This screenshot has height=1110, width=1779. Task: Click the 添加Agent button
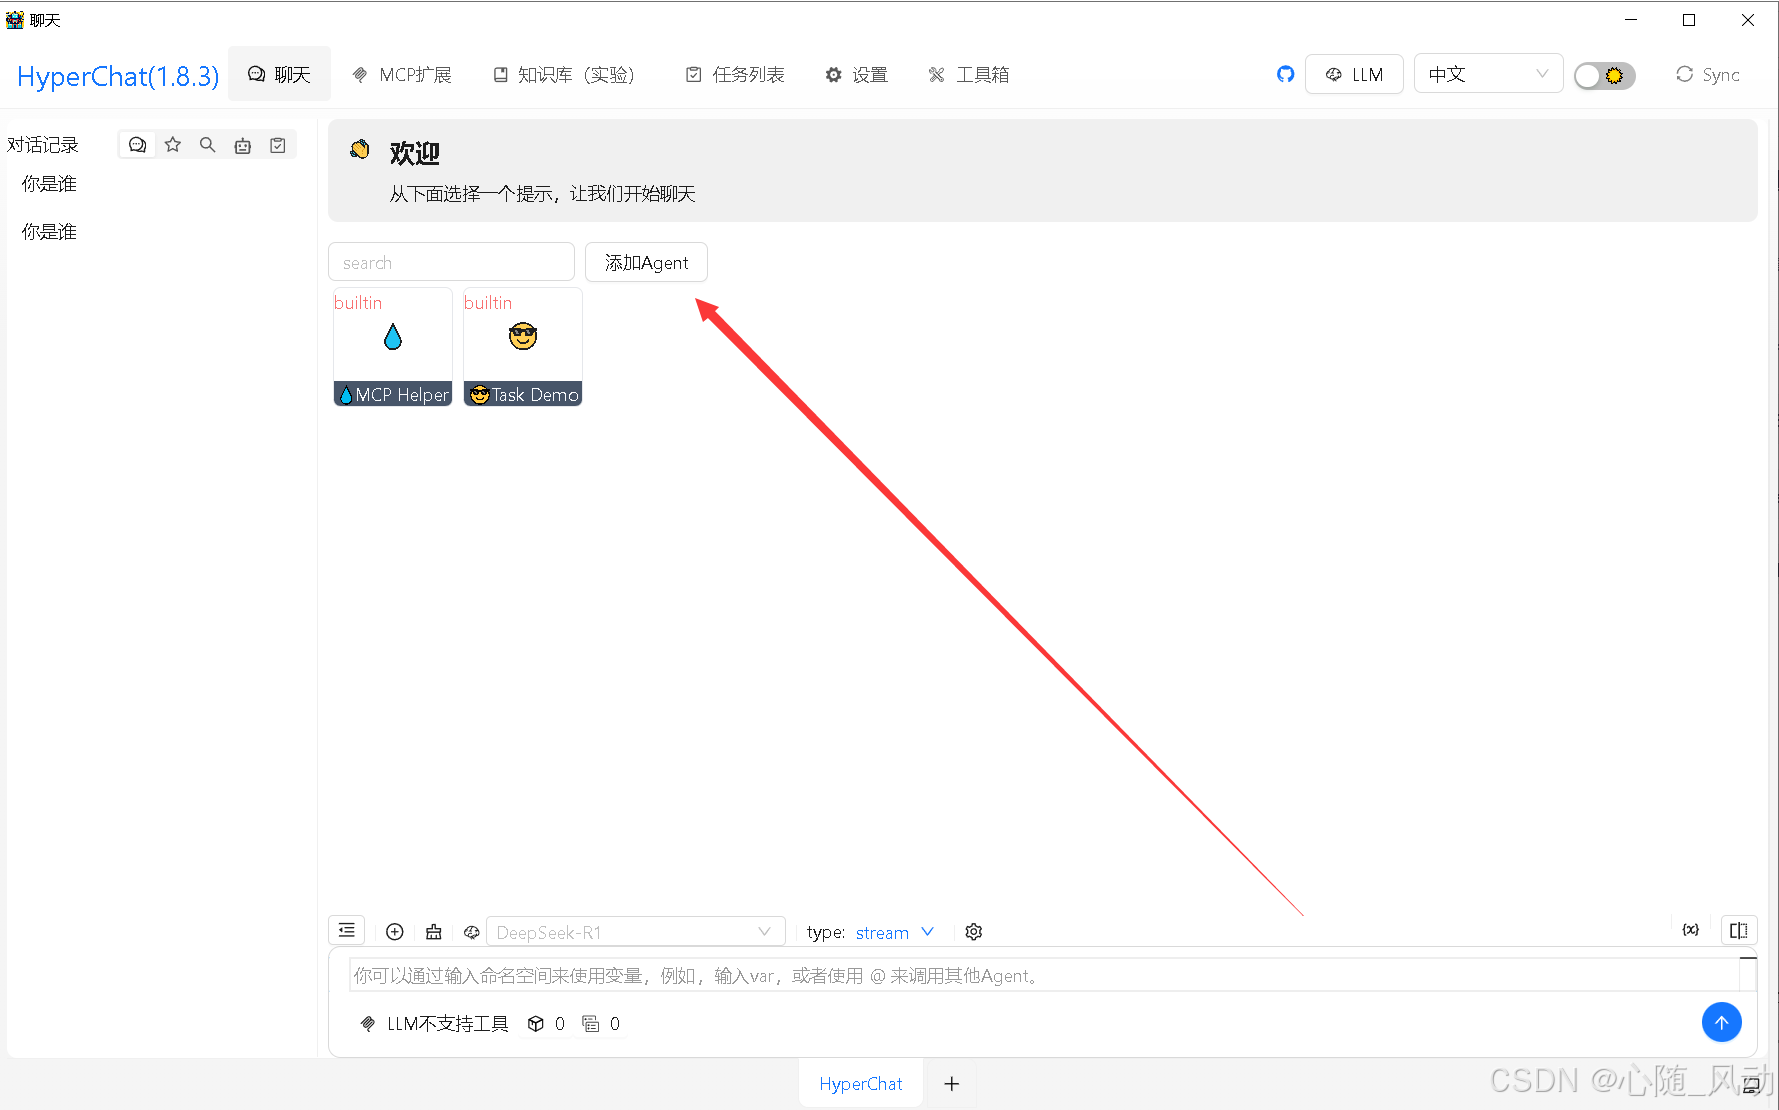tap(646, 262)
